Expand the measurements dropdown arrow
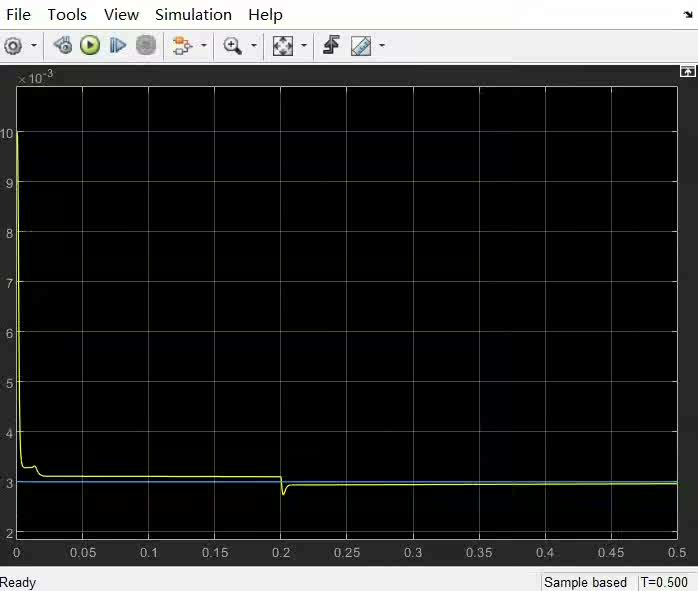 [382, 45]
